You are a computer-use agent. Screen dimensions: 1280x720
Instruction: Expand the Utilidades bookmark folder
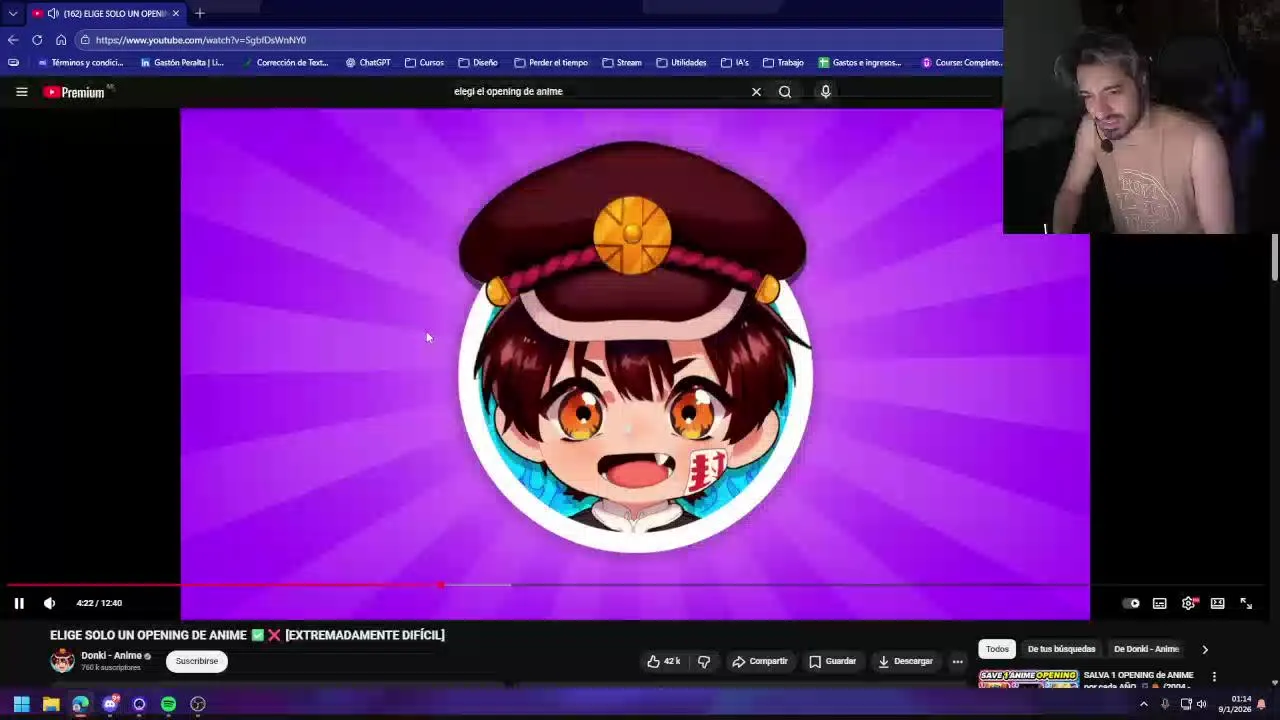click(x=681, y=62)
